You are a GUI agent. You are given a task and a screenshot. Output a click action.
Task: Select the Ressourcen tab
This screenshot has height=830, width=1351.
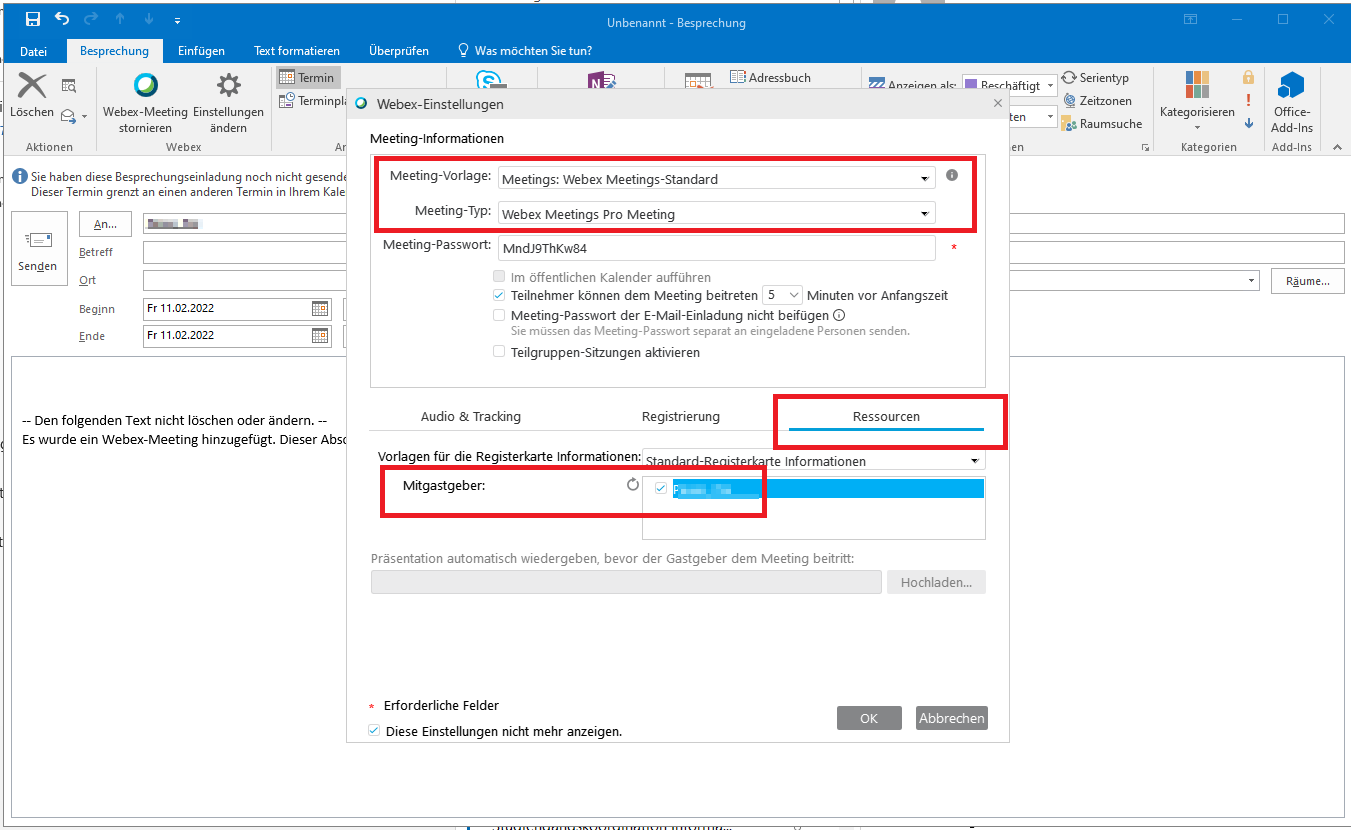click(886, 416)
